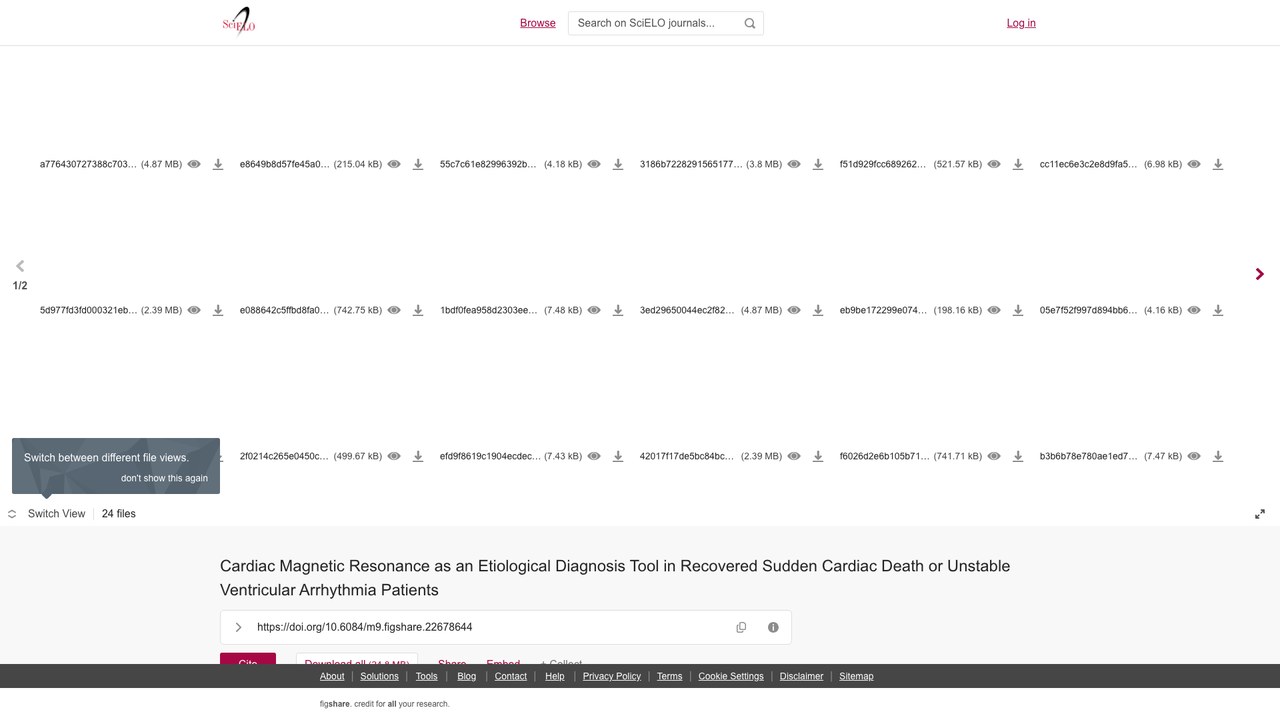Download file cc11ec6e3c2e8d9fa5 (6.98 kB)

[x=1218, y=164]
